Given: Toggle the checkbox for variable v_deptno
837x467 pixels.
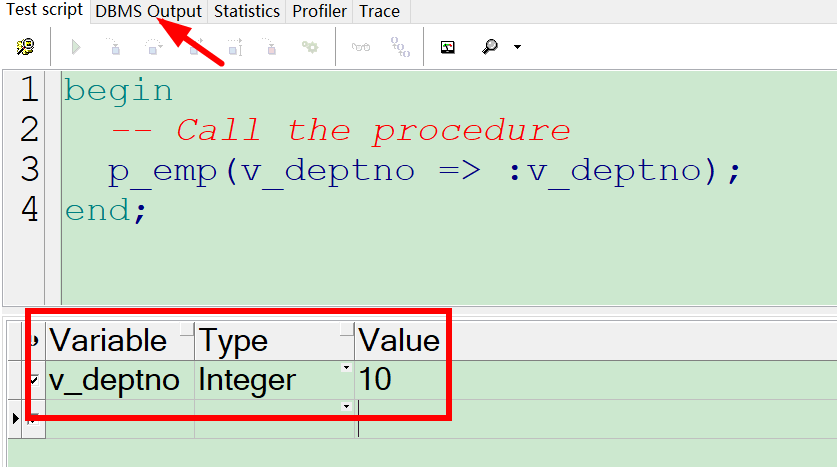Looking at the screenshot, I should (x=34, y=380).
